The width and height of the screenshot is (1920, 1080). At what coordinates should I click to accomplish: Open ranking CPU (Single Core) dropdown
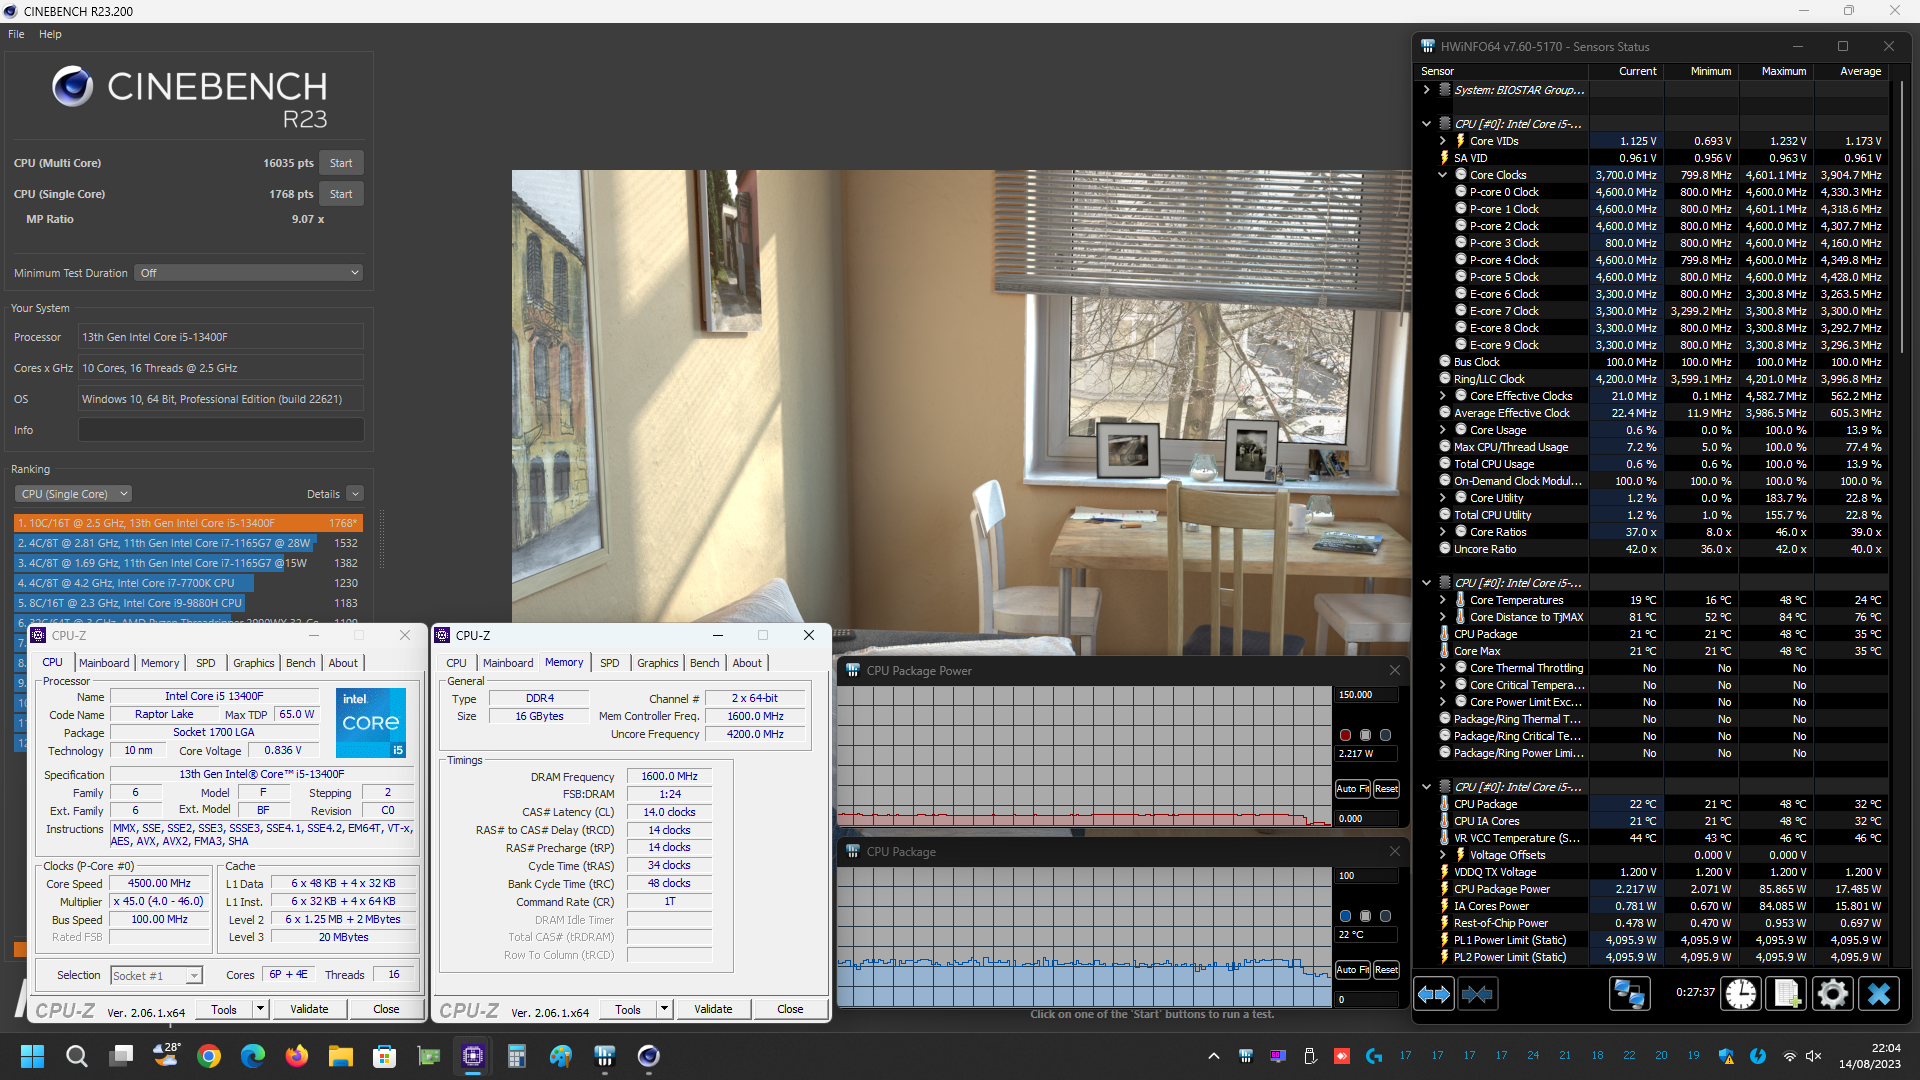73,494
